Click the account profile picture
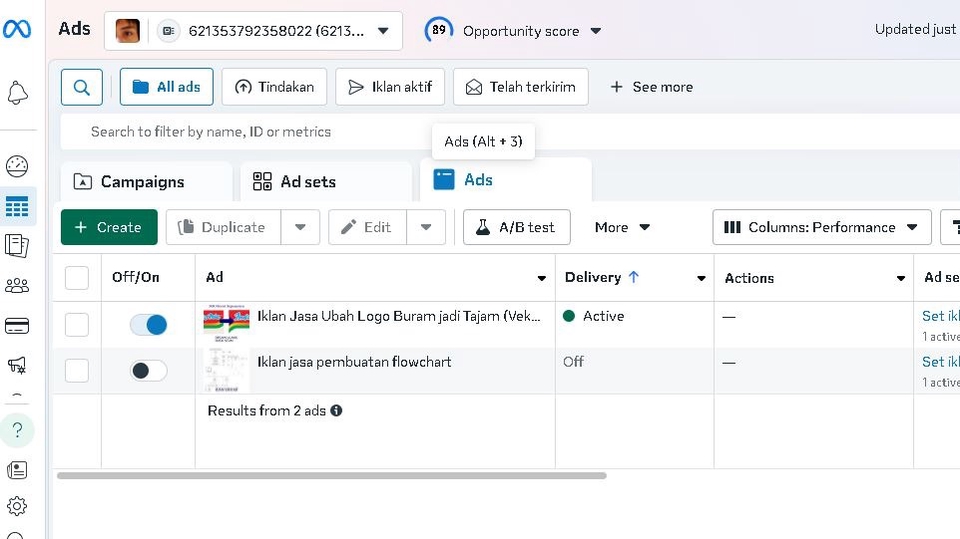The image size is (960, 539). (x=127, y=31)
